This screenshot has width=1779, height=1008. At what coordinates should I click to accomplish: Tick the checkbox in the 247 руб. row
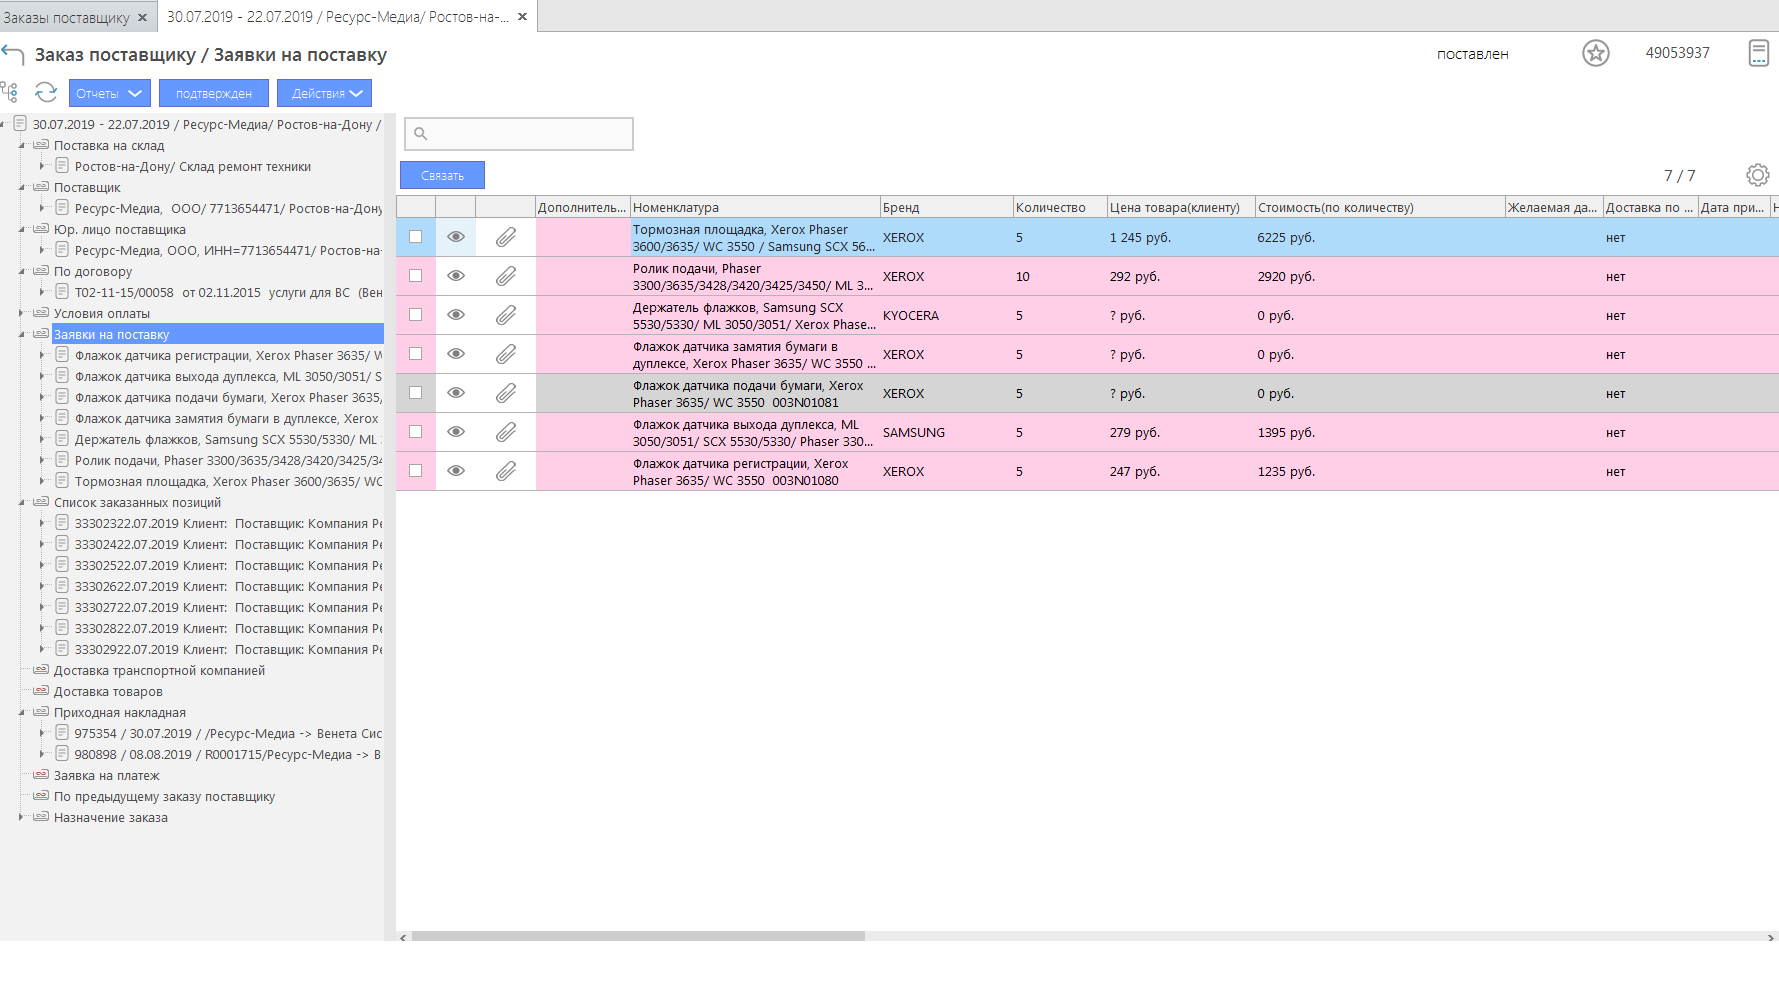(x=416, y=471)
